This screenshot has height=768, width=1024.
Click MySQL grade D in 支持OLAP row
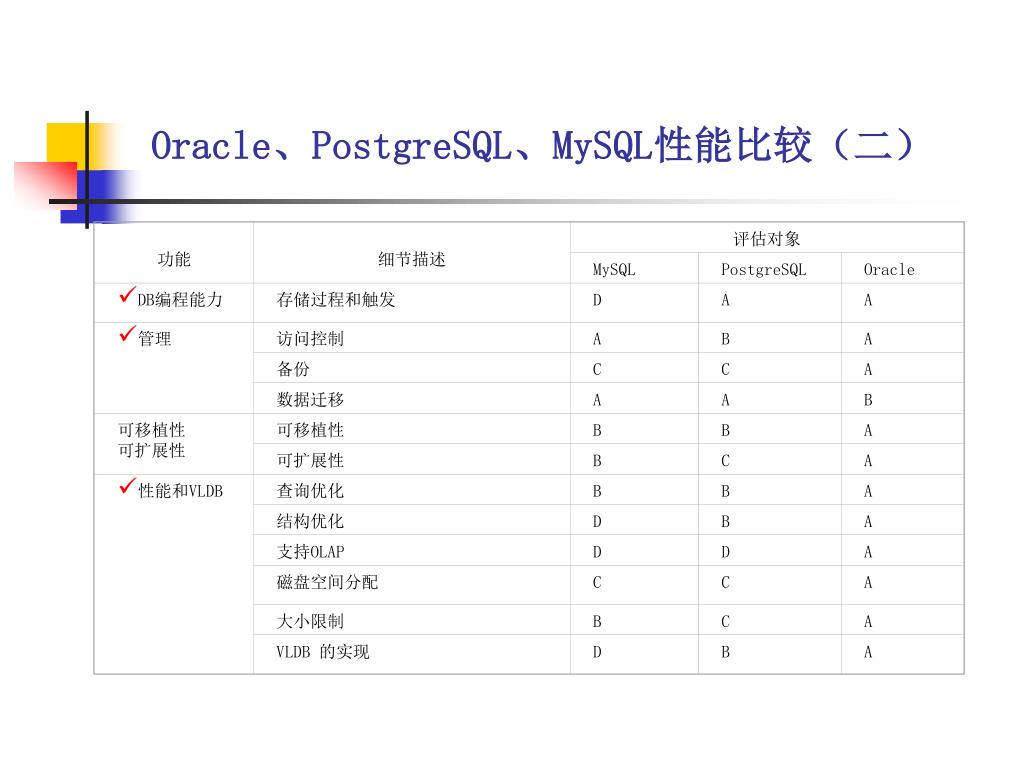coord(597,552)
